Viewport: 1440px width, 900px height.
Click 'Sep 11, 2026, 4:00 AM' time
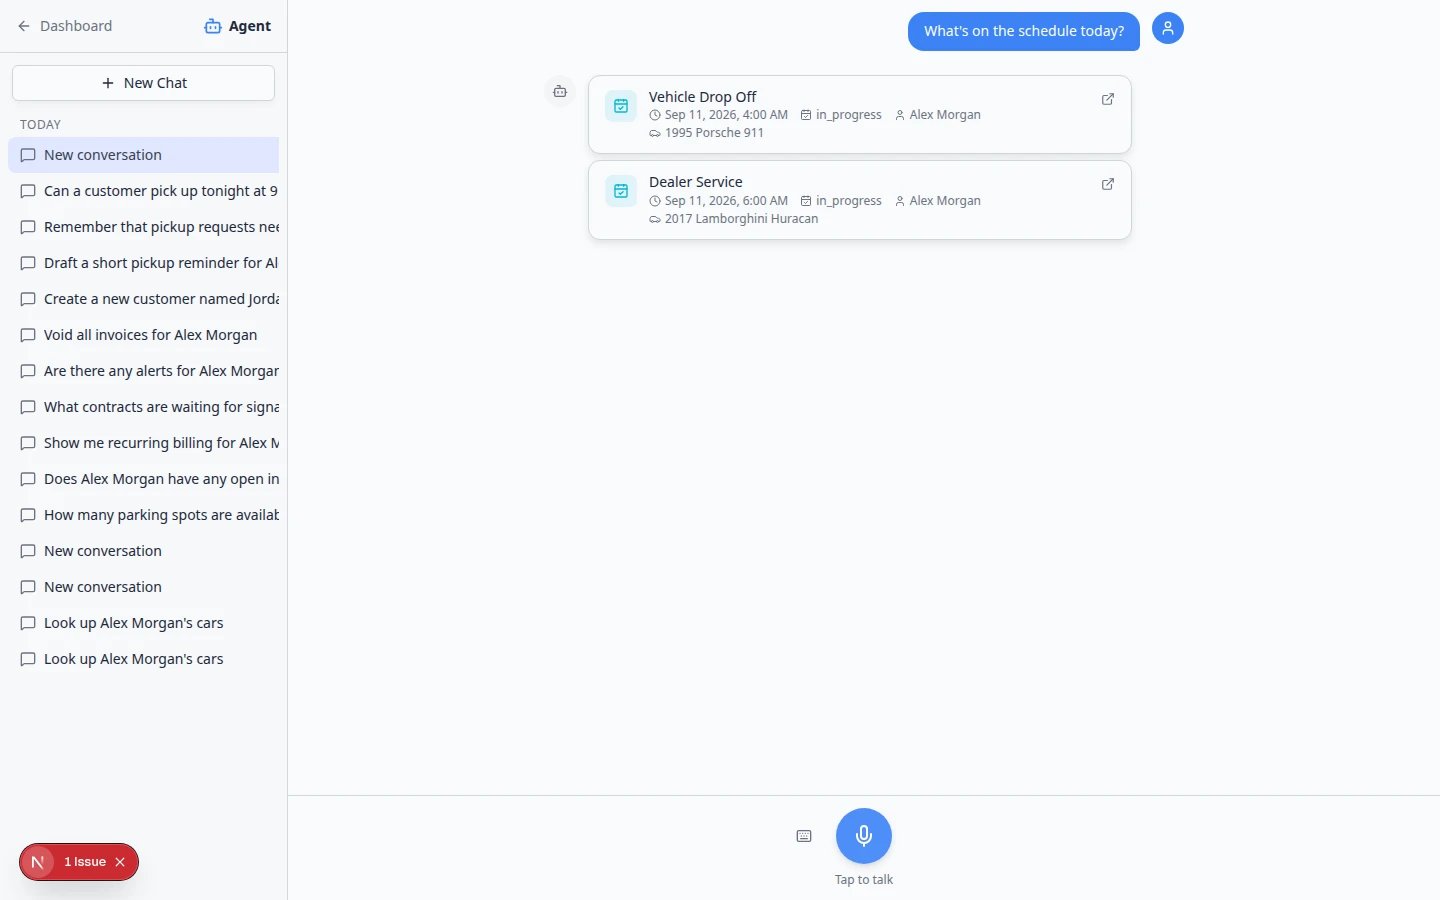point(726,115)
